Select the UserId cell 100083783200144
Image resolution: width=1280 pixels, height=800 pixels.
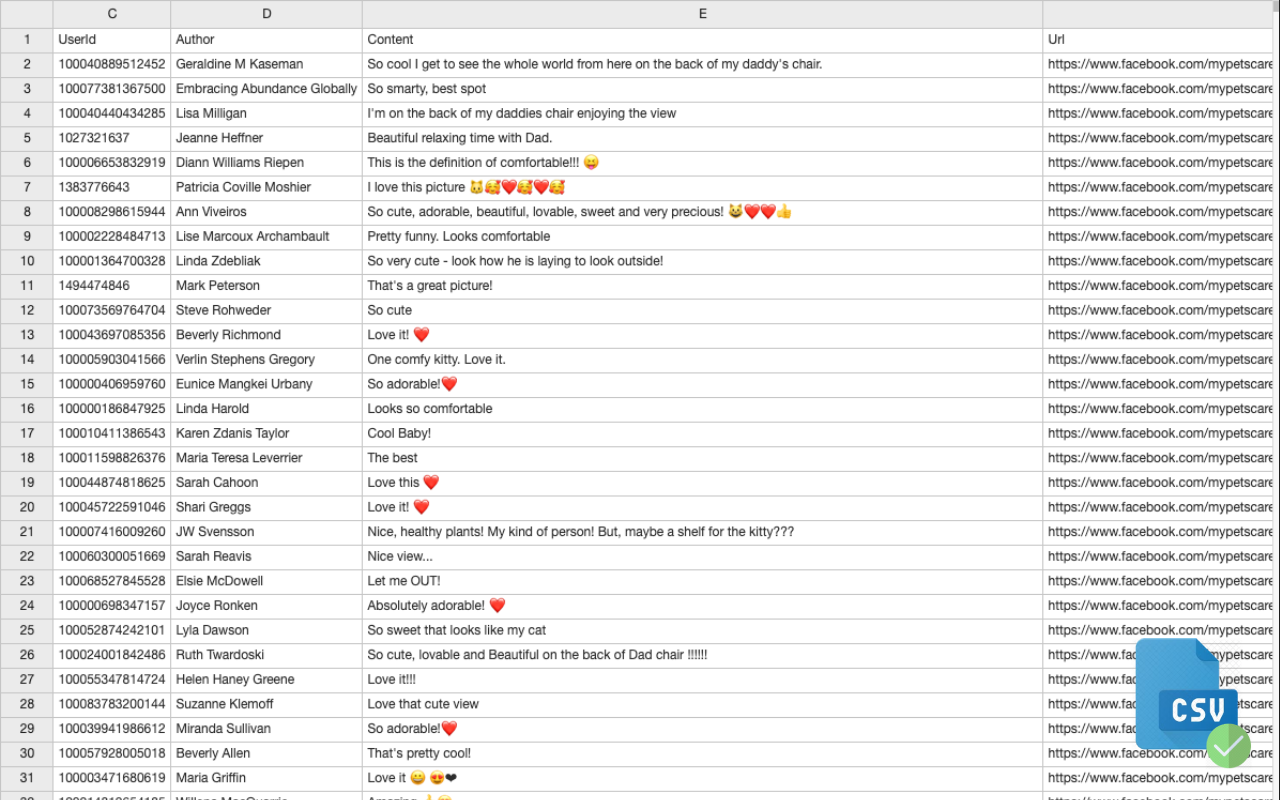click(x=112, y=704)
